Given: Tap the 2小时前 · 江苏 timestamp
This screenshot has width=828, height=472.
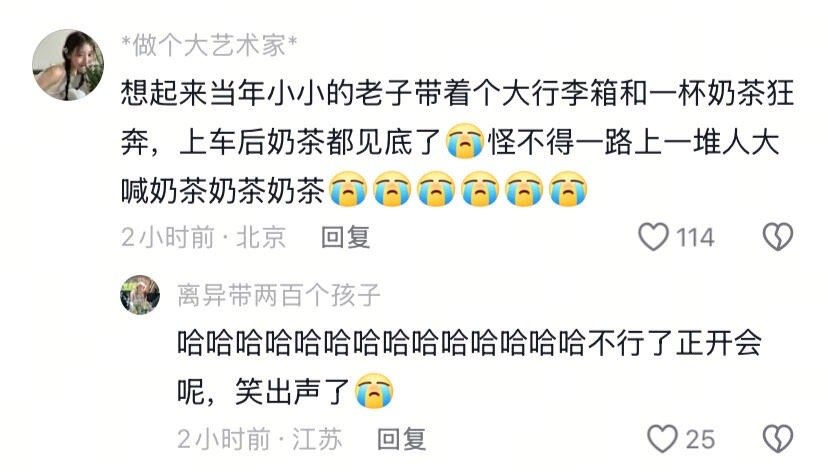Looking at the screenshot, I should (x=260, y=439).
